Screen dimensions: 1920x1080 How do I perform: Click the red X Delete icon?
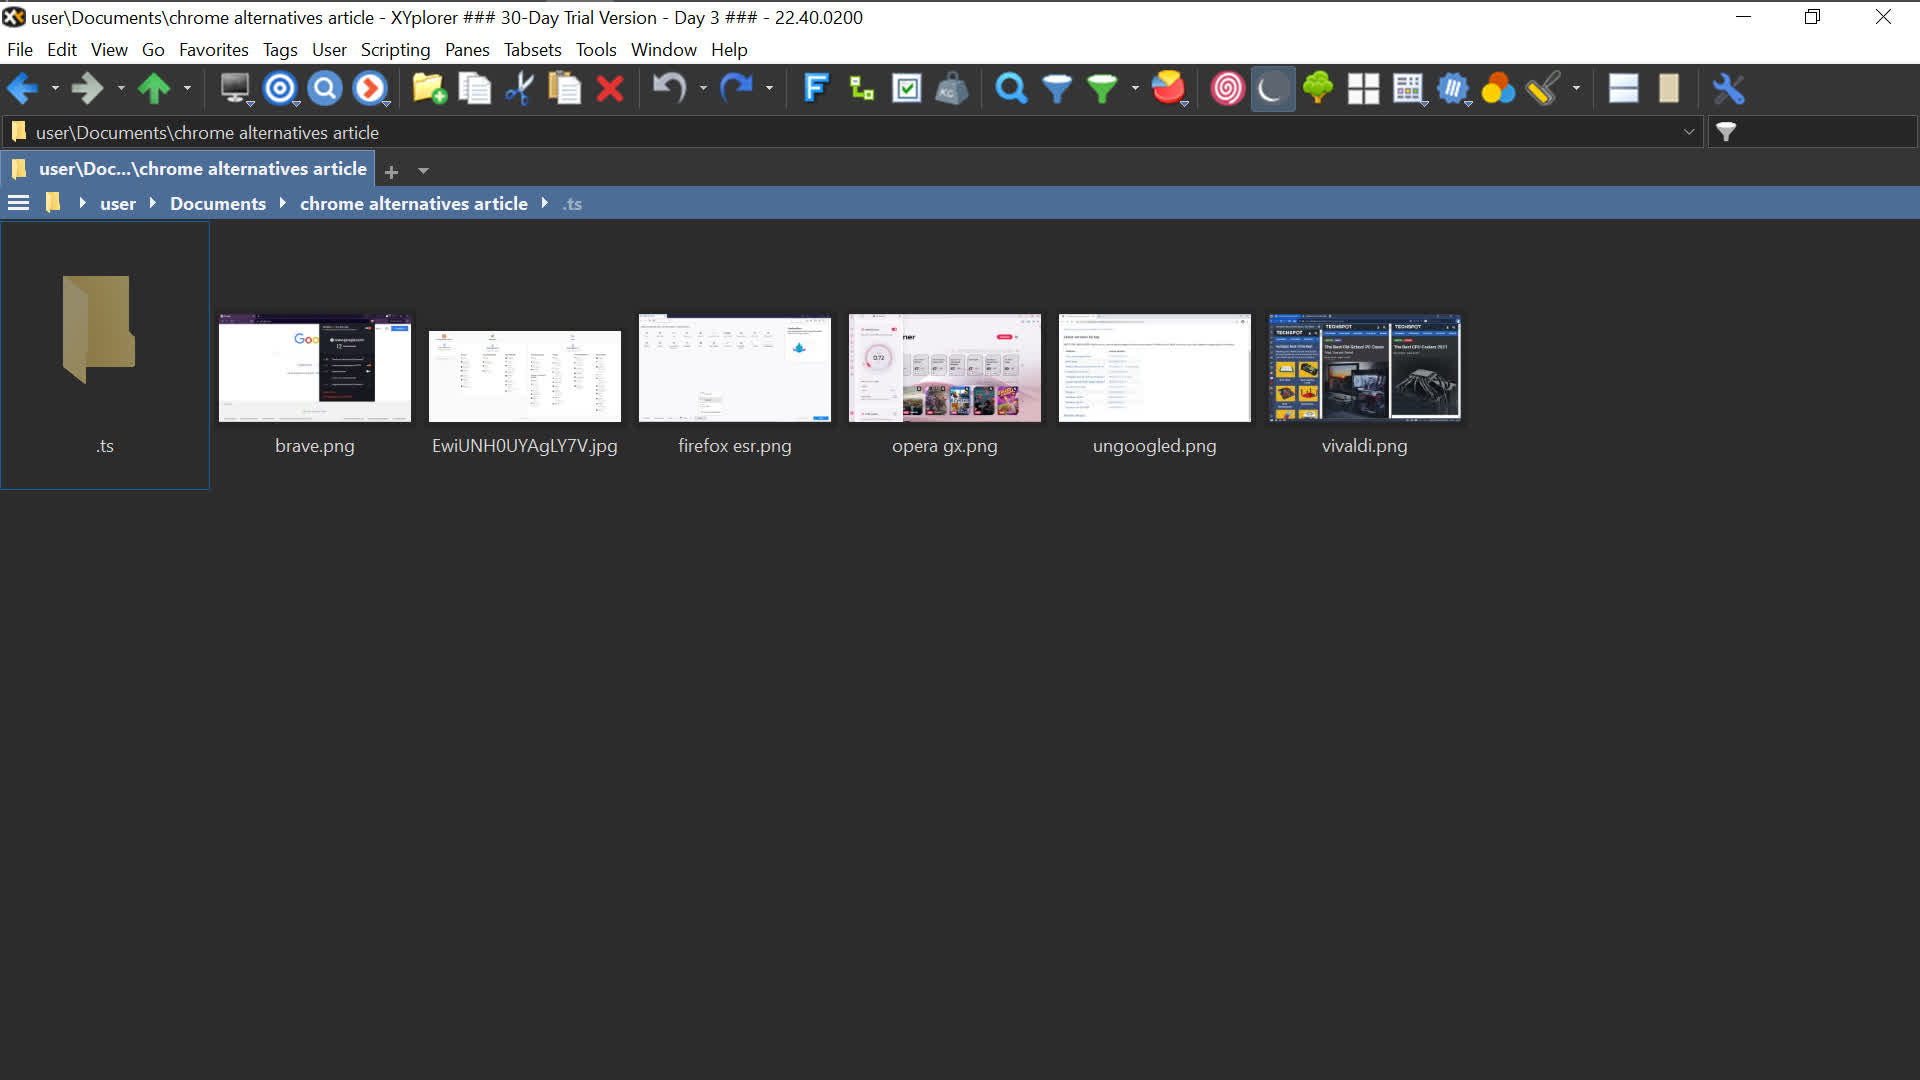(610, 89)
